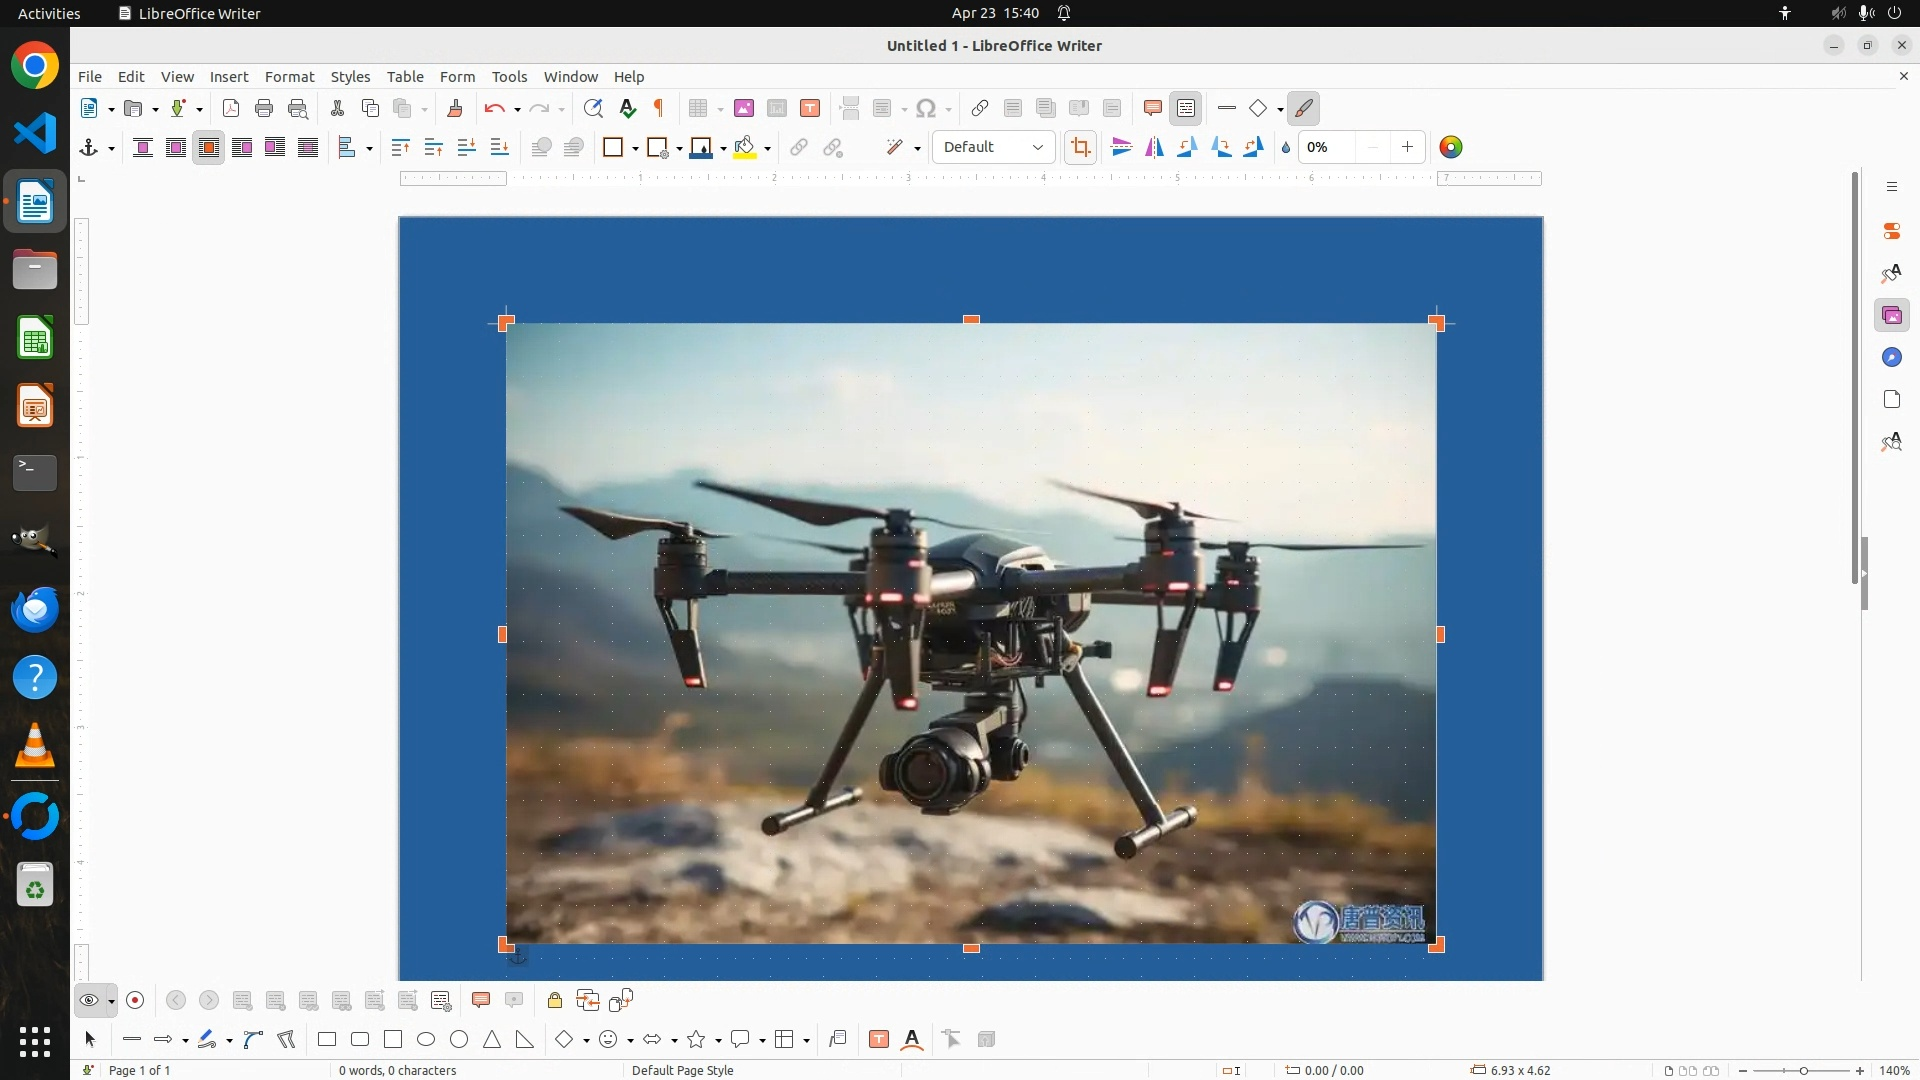The height and width of the screenshot is (1080, 1920).
Task: Click the Crop Image tool icon
Action: pyautogui.click(x=1080, y=148)
